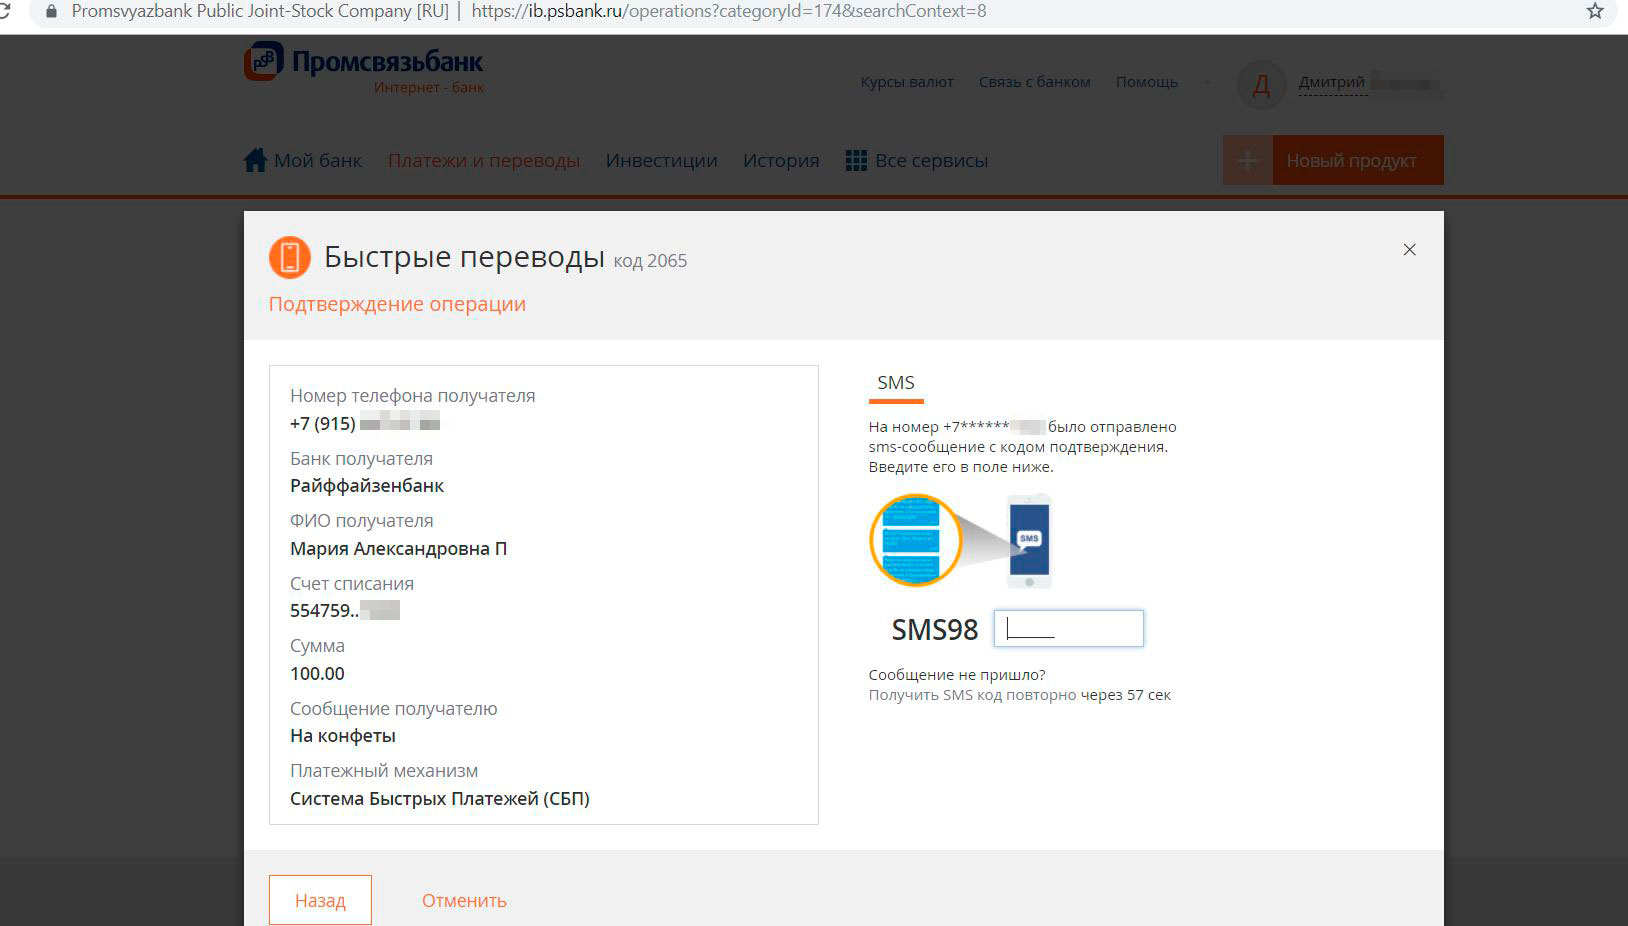Viewport: 1628px width, 926px height.
Task: Click the padlock icon in address bar
Action: [x=51, y=11]
